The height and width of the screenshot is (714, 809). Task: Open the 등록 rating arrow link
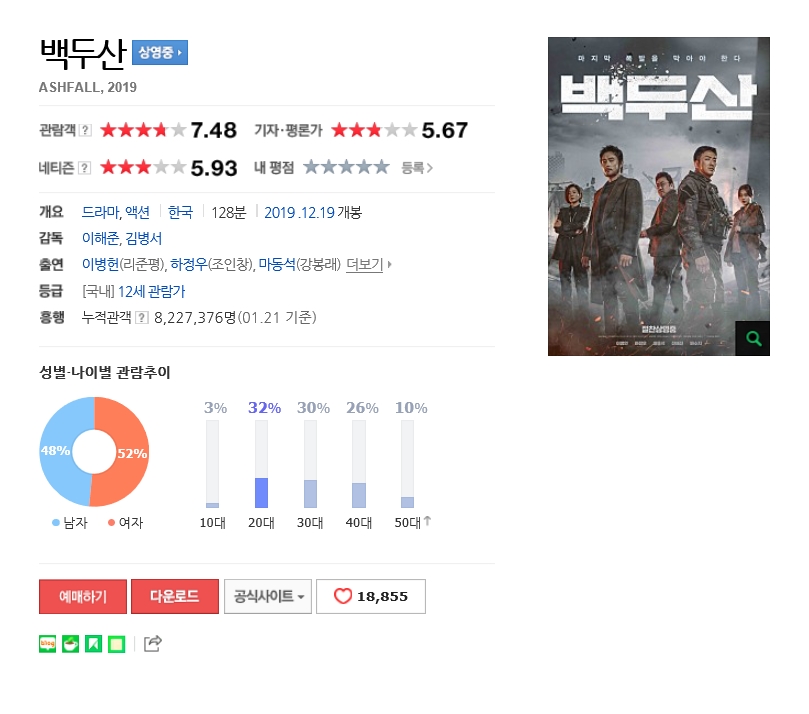(x=417, y=168)
